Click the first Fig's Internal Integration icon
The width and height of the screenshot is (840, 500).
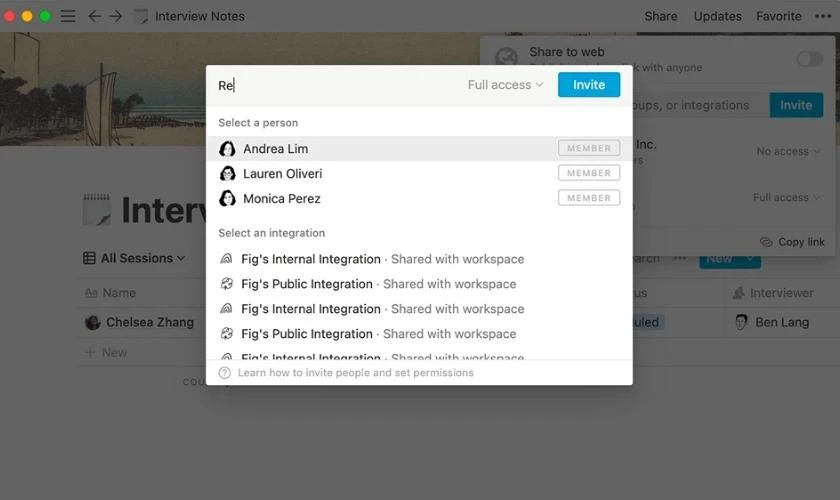coord(227,259)
